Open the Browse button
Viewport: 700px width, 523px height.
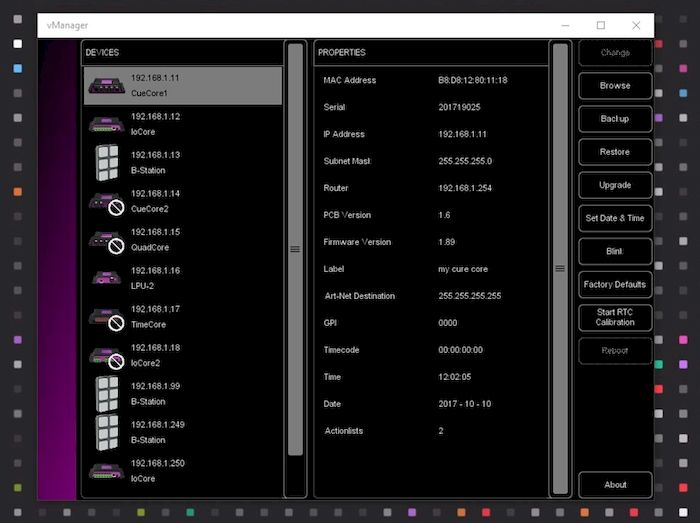point(615,86)
